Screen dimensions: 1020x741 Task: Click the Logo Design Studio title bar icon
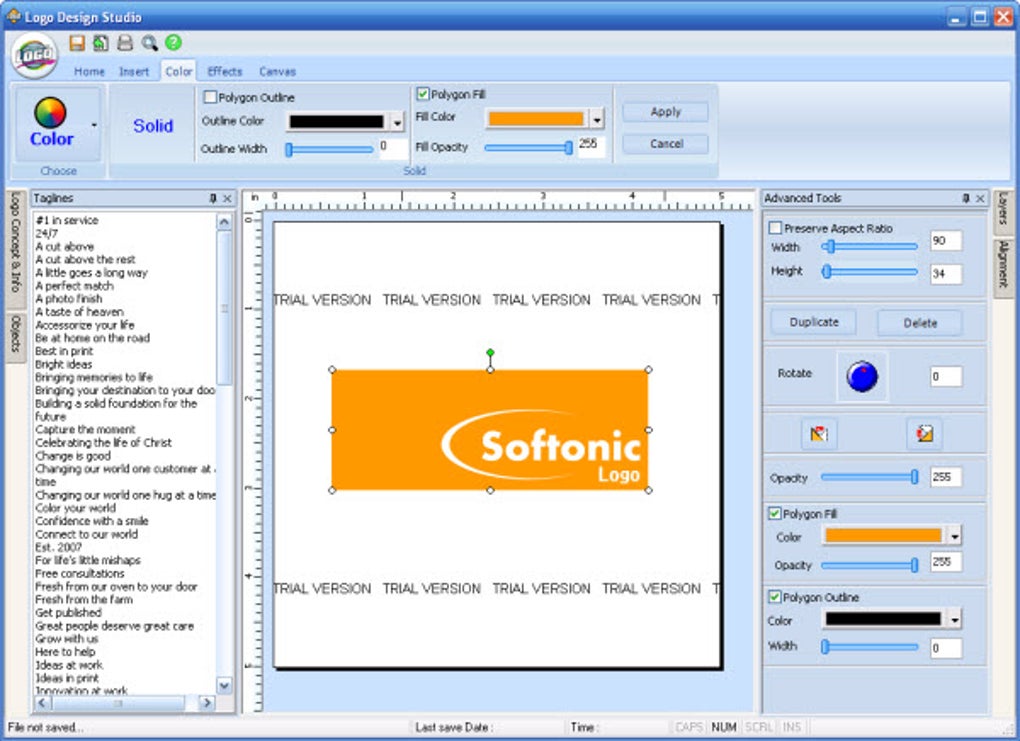(x=13, y=16)
